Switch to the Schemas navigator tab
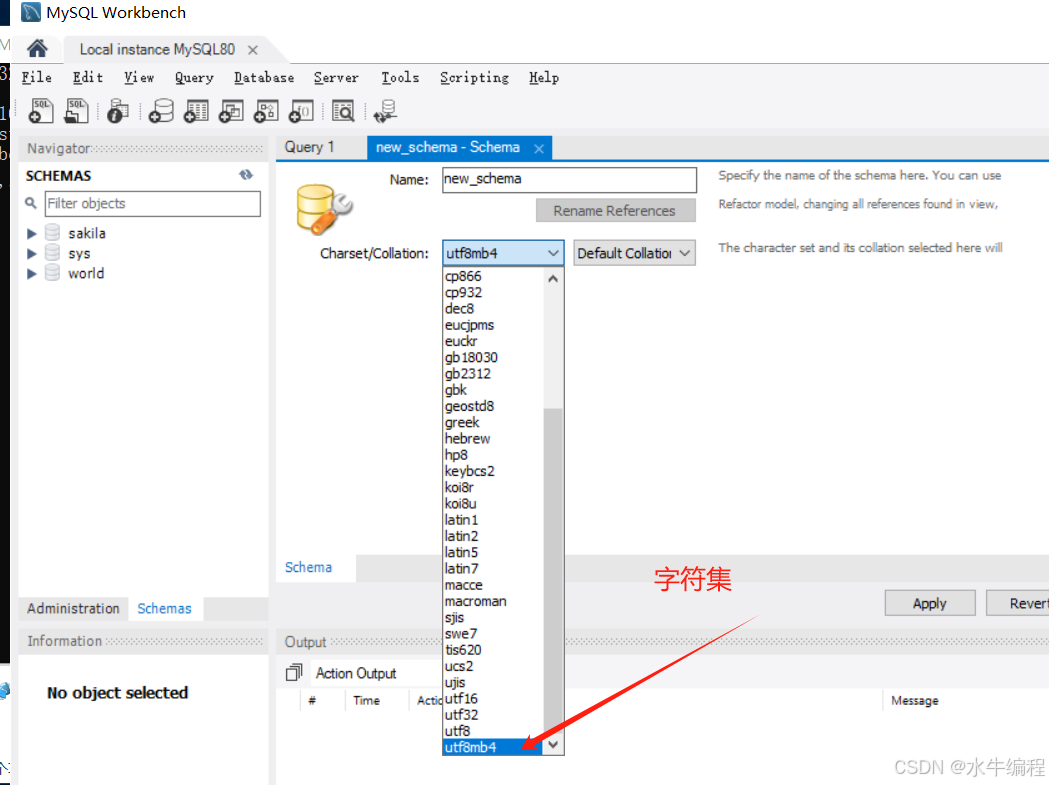 pos(165,608)
